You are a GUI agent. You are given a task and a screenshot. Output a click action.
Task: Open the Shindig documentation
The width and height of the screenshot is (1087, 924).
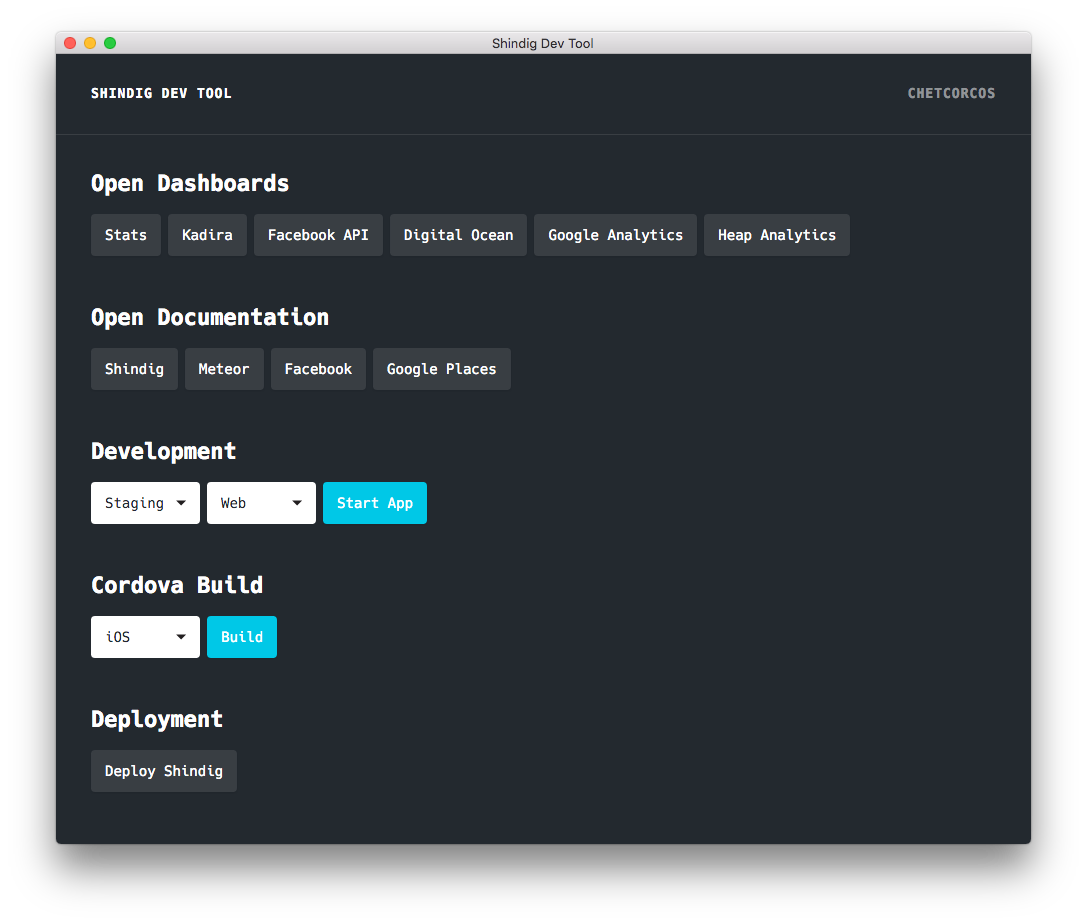coord(134,368)
